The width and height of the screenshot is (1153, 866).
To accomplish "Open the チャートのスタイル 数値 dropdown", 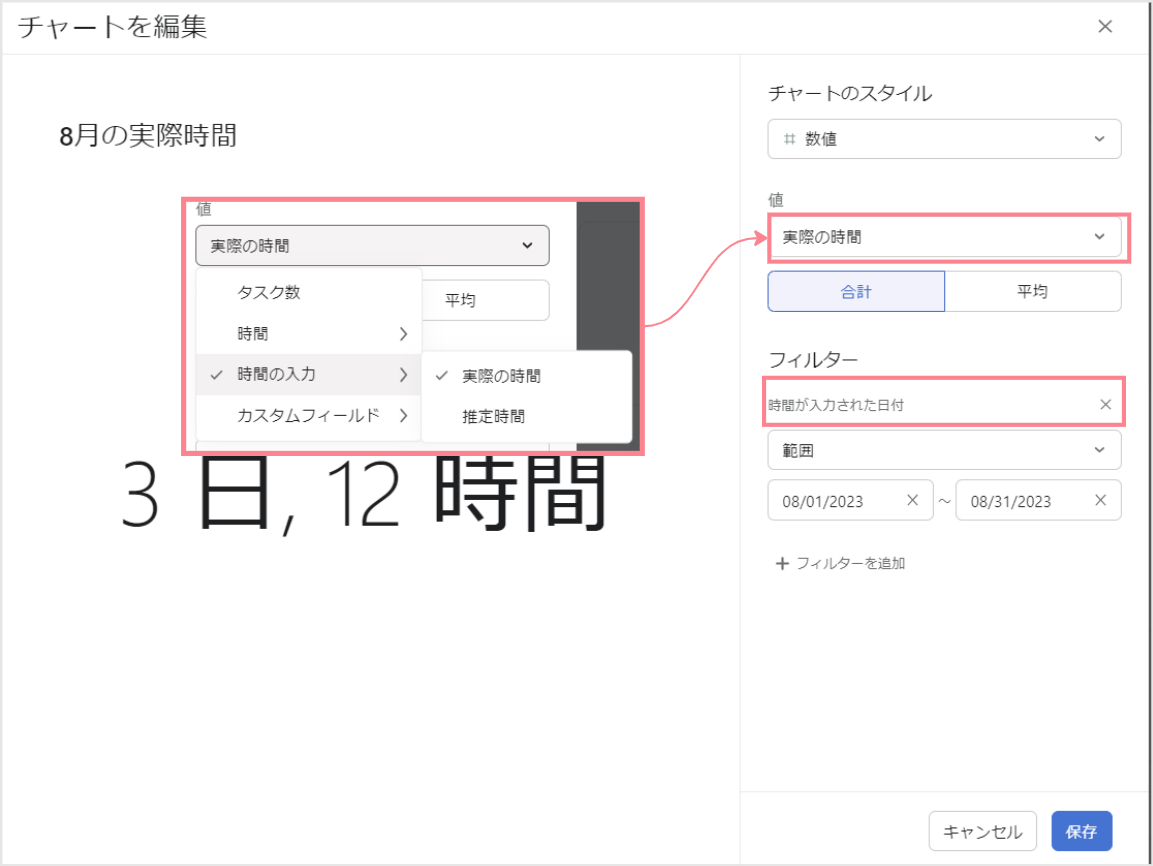I will (x=944, y=139).
